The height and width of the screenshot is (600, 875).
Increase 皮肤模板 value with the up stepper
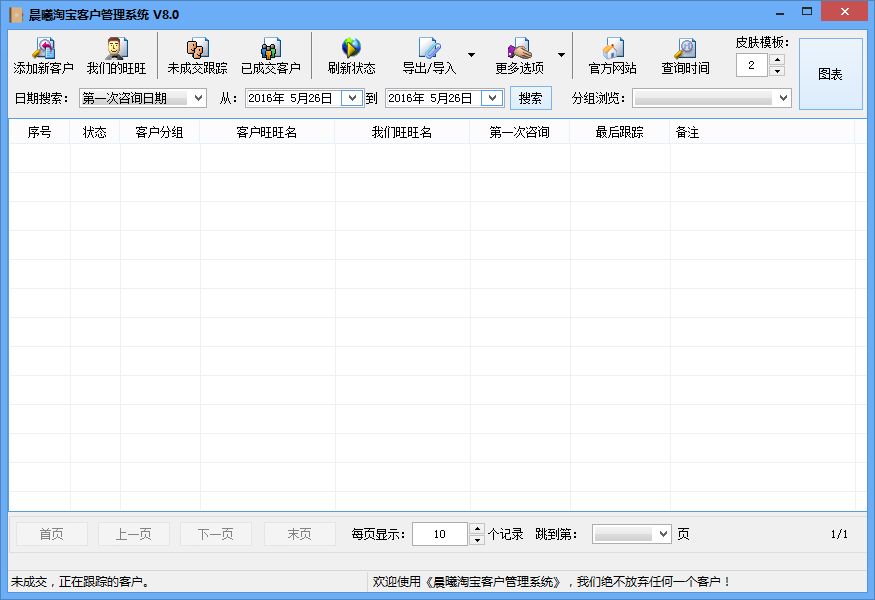(777, 57)
